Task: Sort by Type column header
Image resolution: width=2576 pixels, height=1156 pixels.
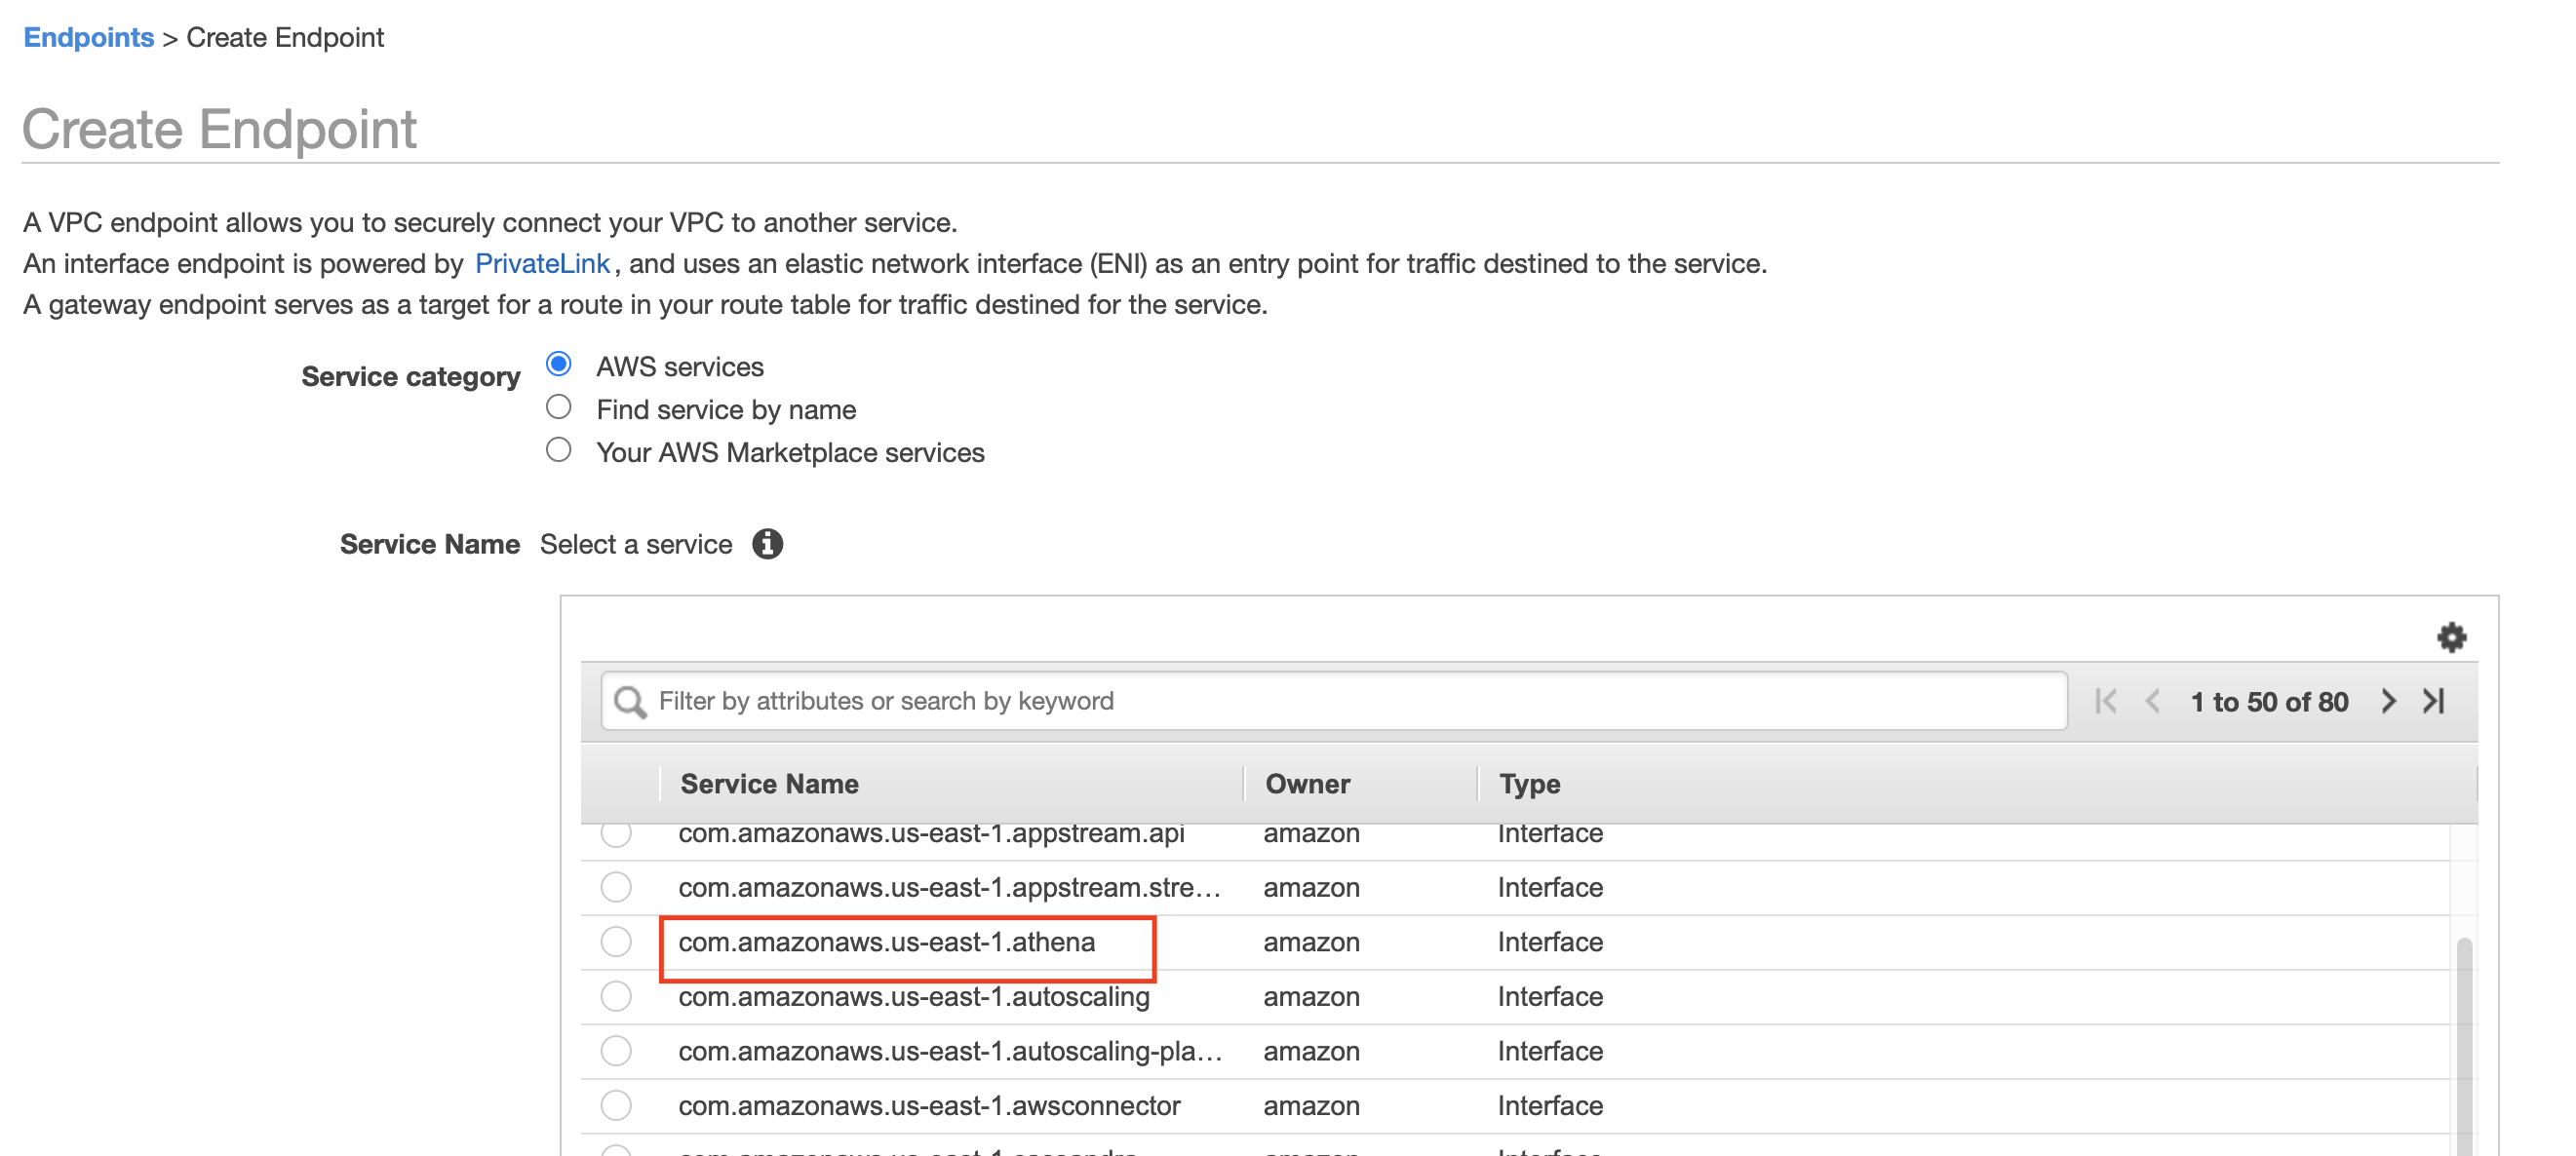Action: tap(1529, 784)
